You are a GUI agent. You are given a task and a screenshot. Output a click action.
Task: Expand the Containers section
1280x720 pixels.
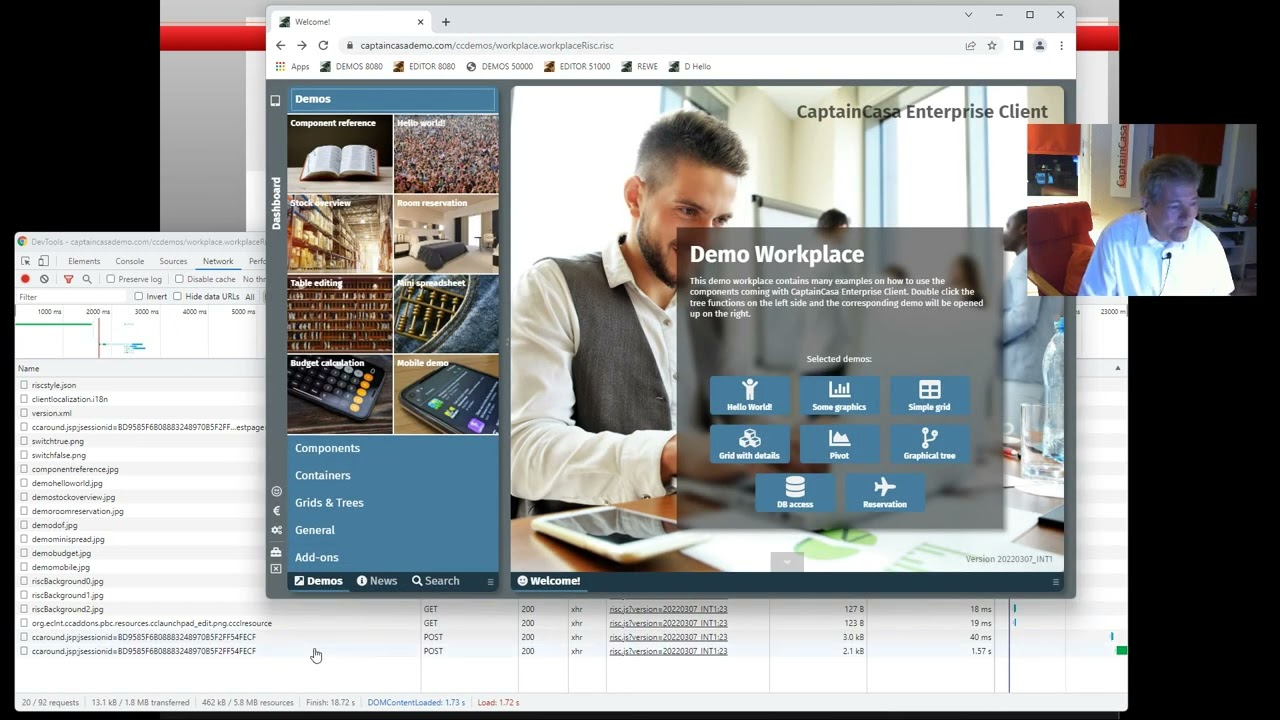click(x=393, y=475)
